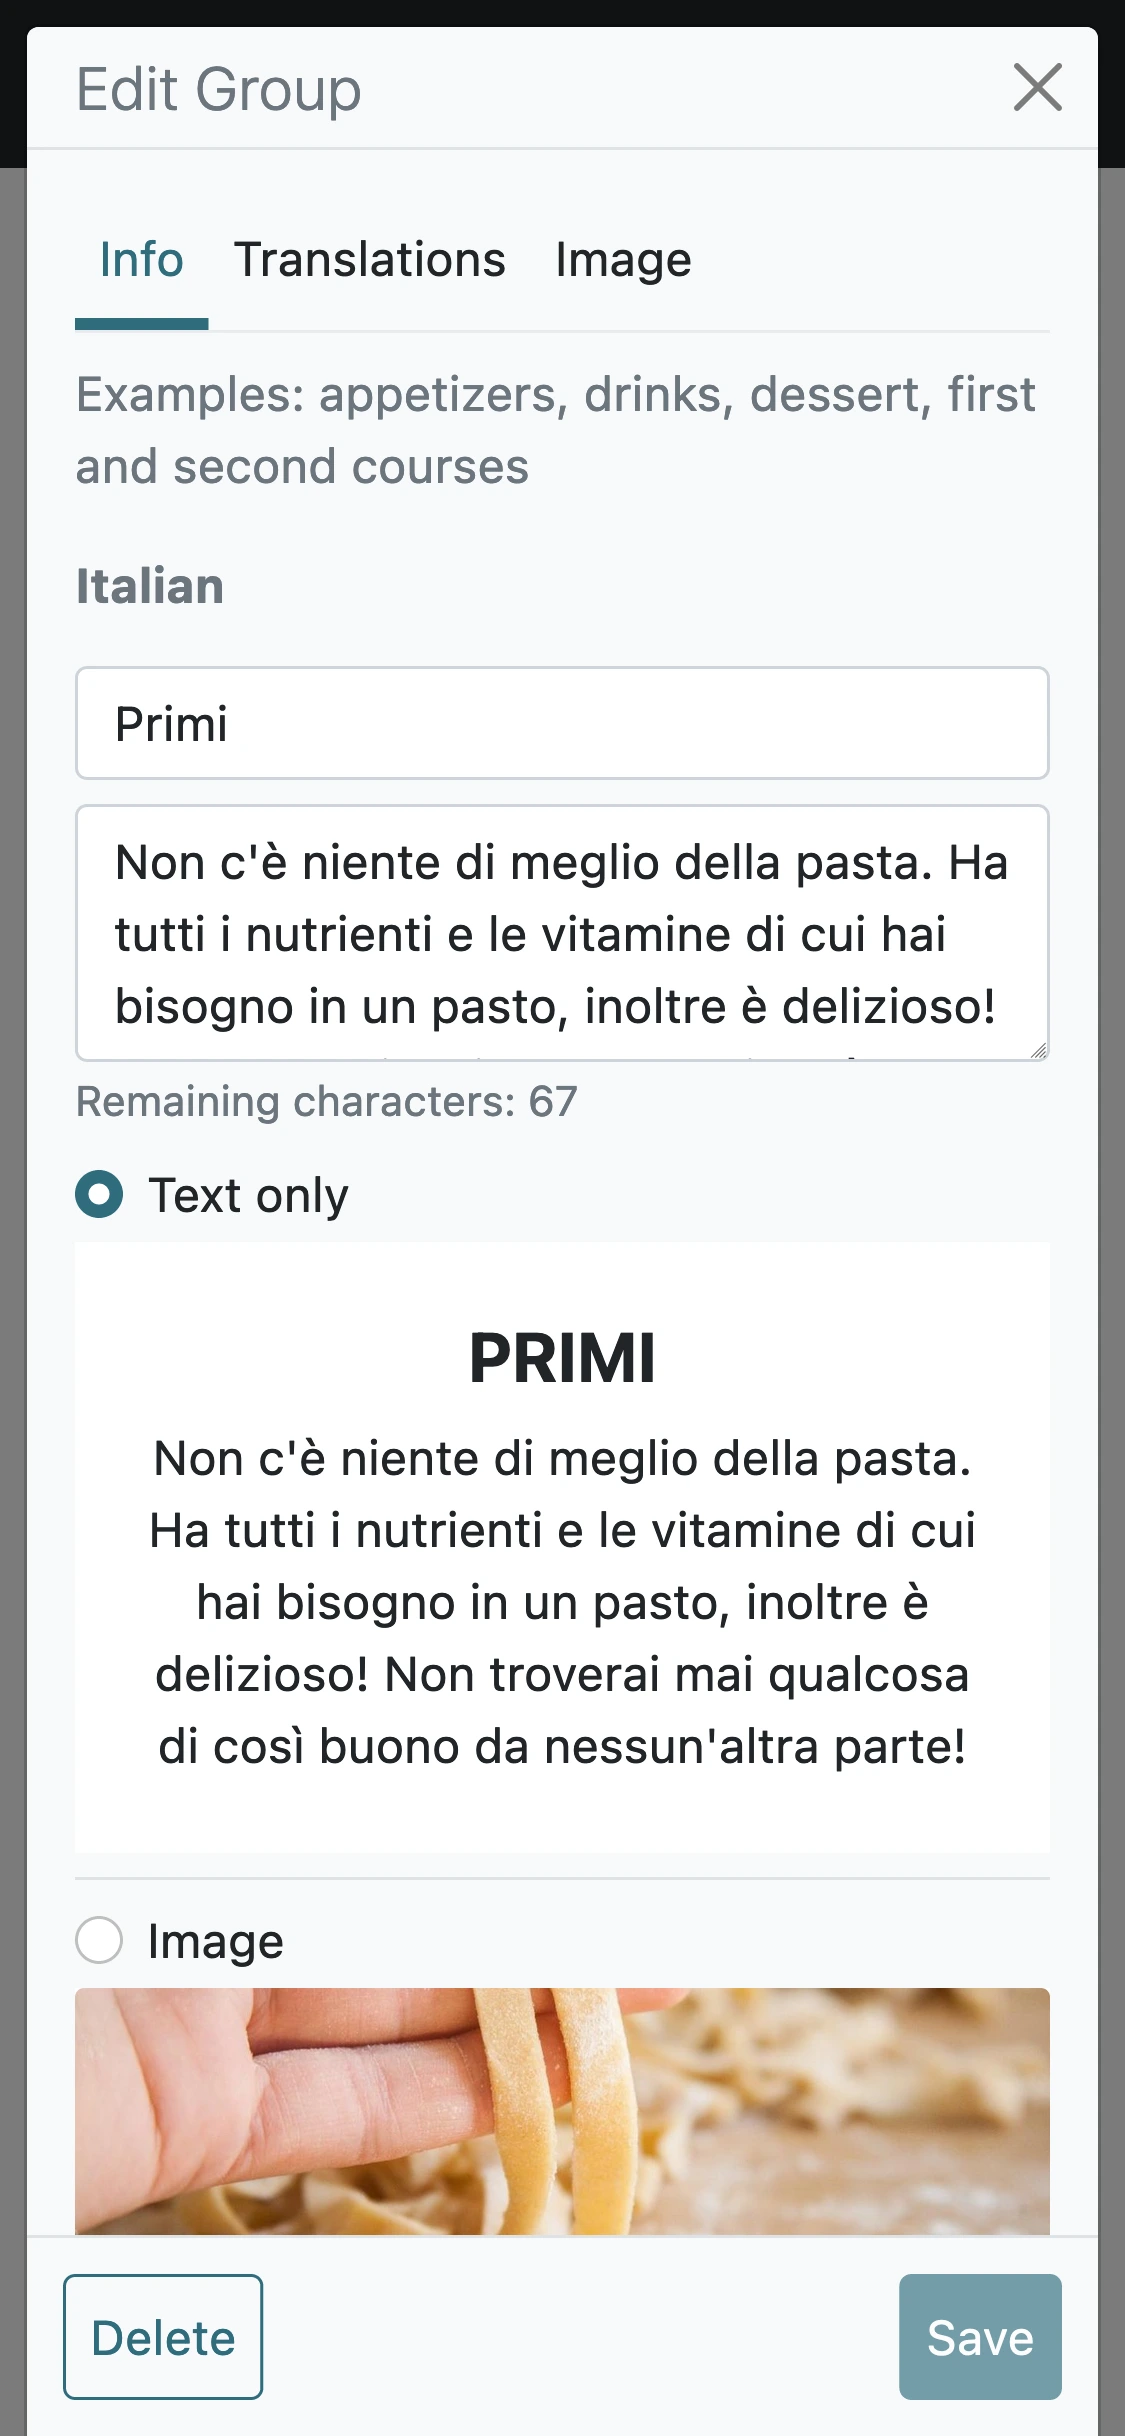This screenshot has width=1125, height=2436.
Task: Save the group changes
Action: (979, 2337)
